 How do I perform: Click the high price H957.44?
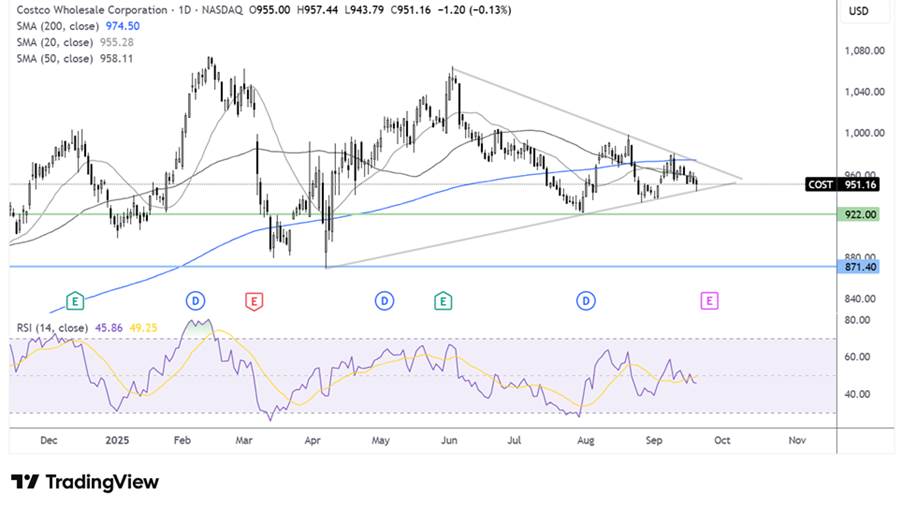point(317,10)
